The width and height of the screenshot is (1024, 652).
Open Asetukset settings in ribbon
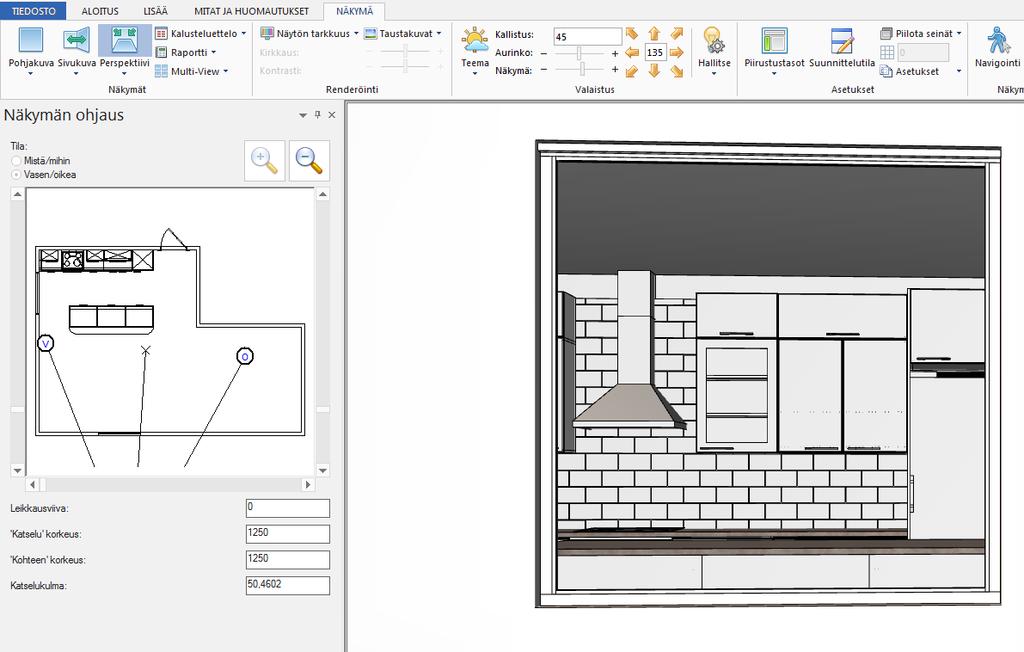909,71
